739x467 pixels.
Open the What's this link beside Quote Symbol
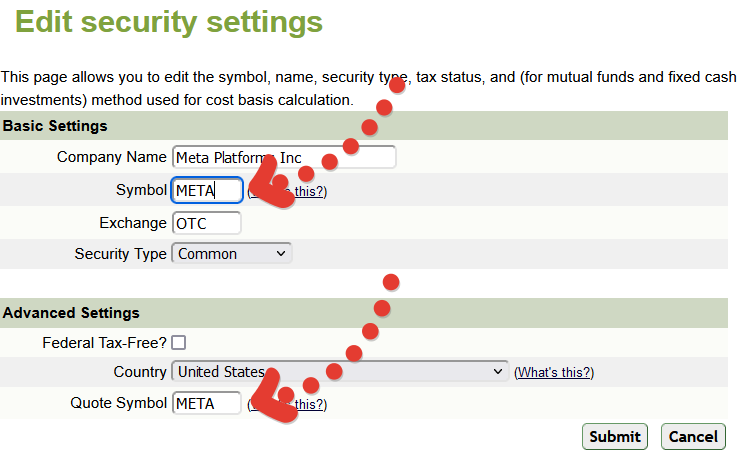pos(287,404)
